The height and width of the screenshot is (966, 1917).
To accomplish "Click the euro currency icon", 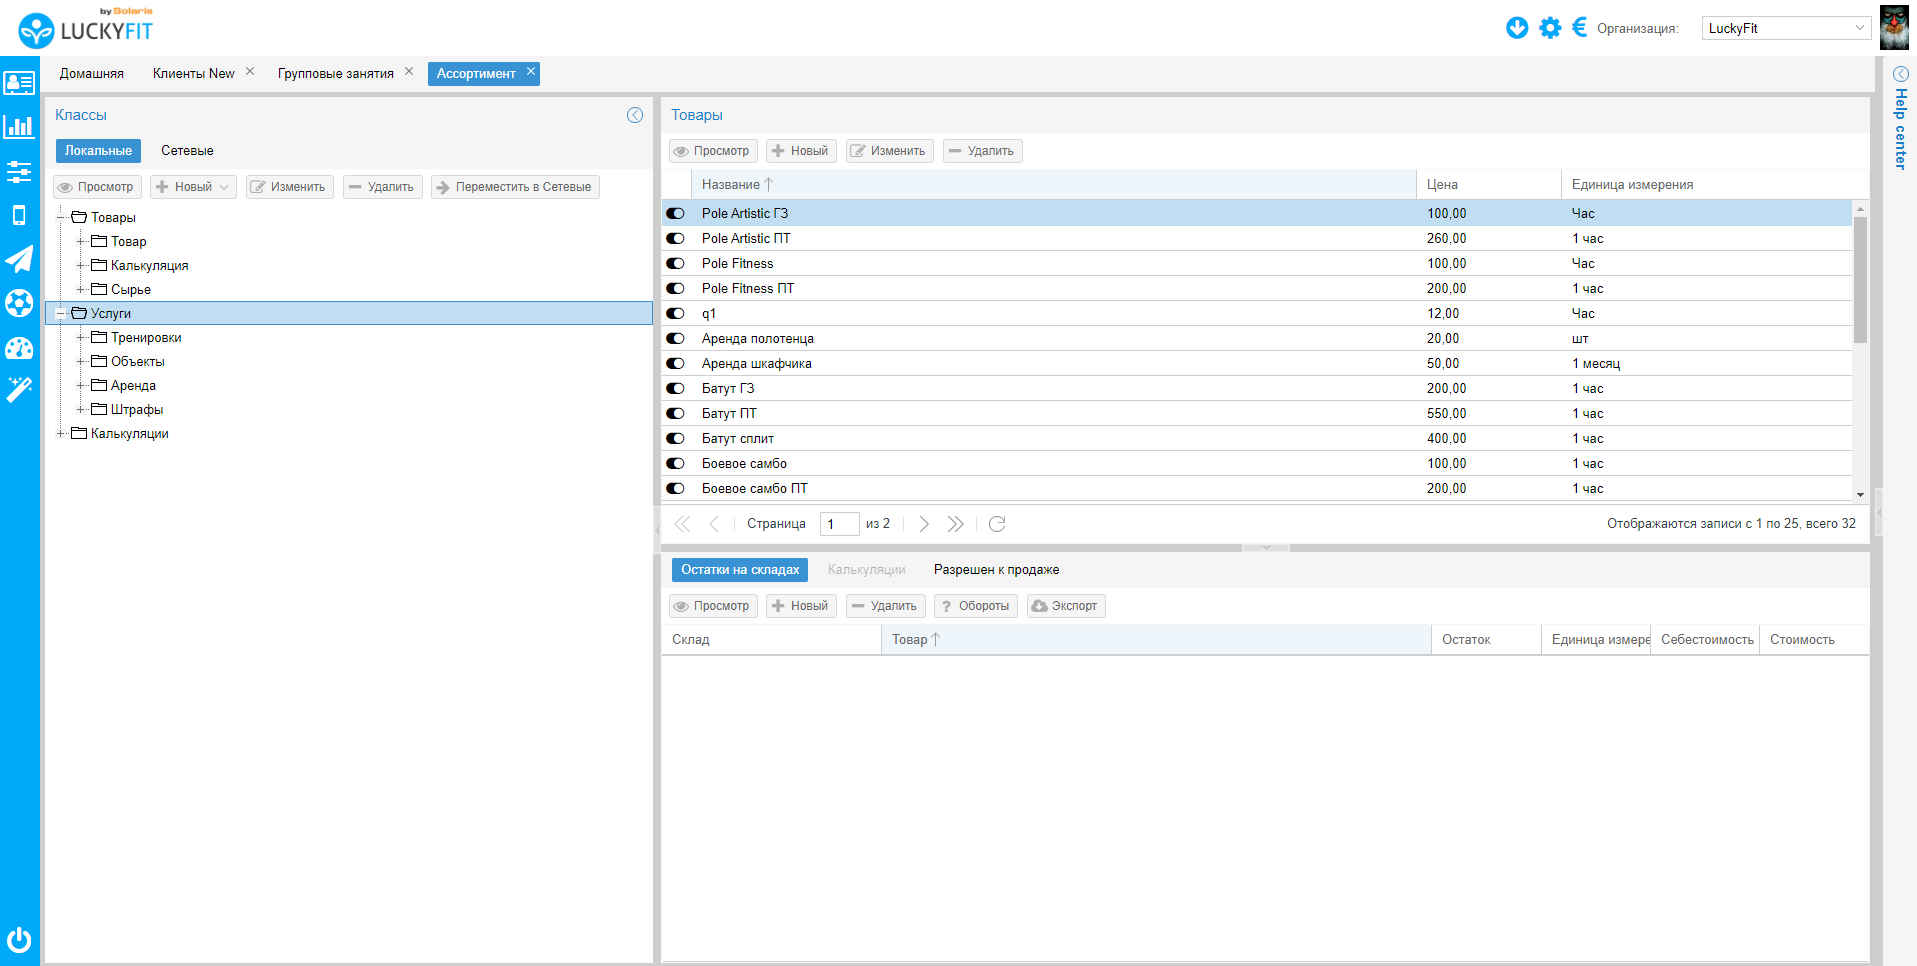I will (1580, 27).
